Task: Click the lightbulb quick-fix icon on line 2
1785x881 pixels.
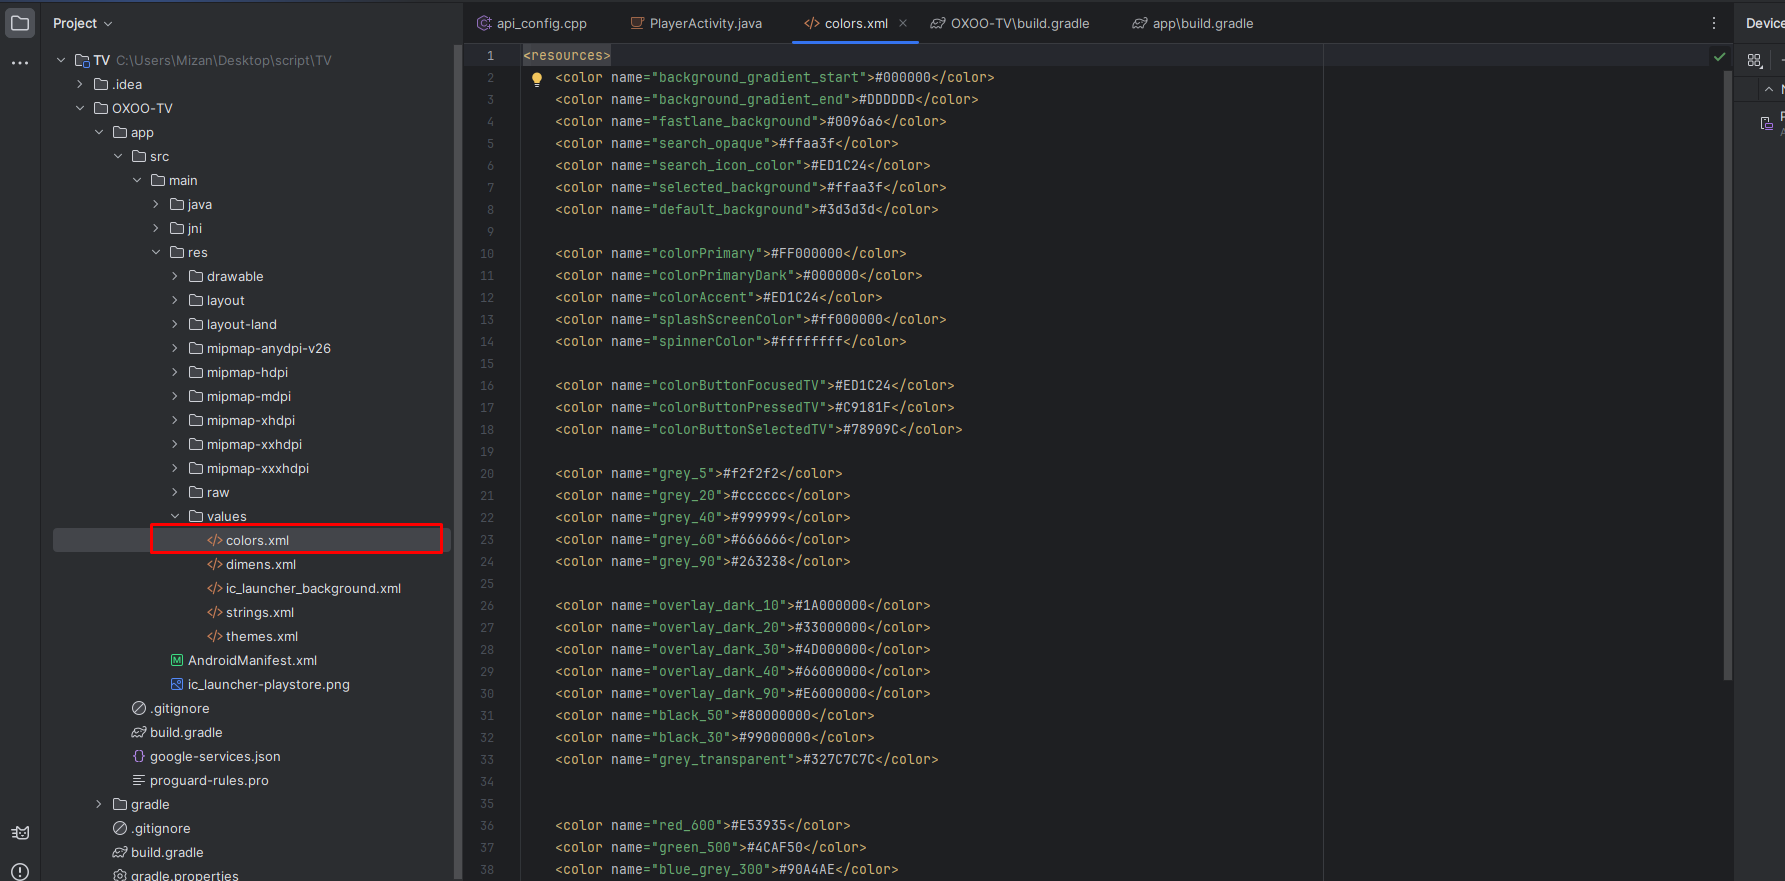Action: pos(537,79)
